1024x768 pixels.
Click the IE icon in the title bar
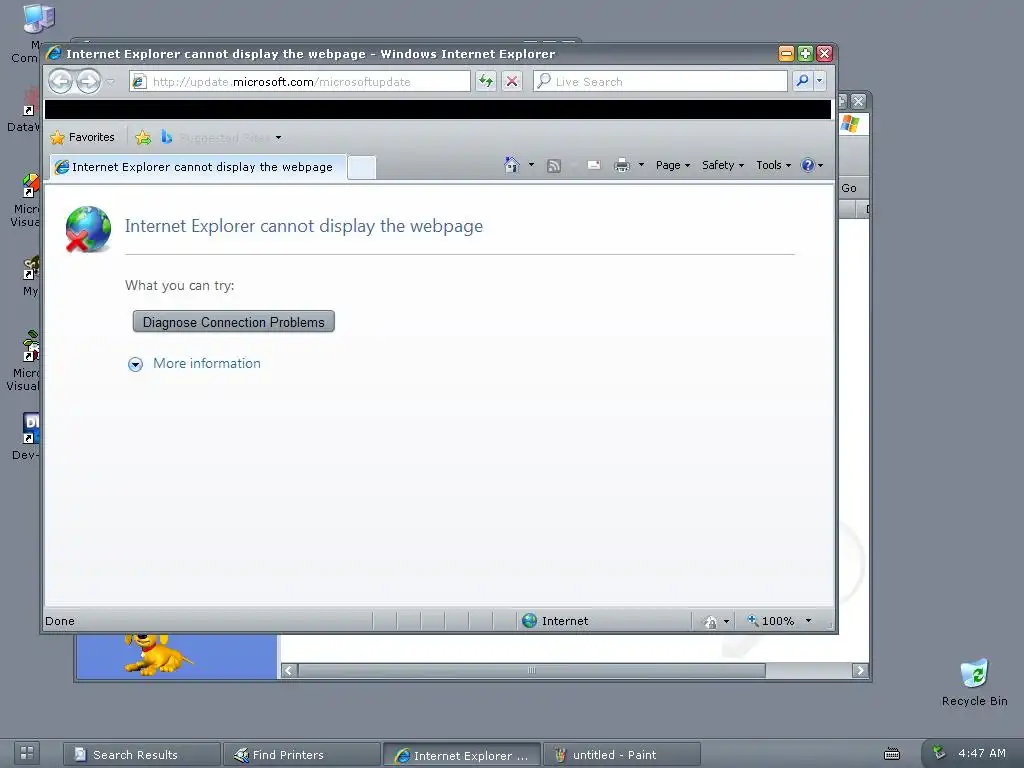click(x=54, y=53)
